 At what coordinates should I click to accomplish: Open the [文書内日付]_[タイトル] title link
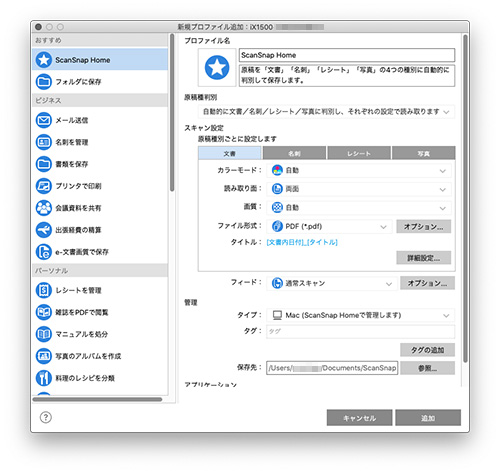(302, 242)
